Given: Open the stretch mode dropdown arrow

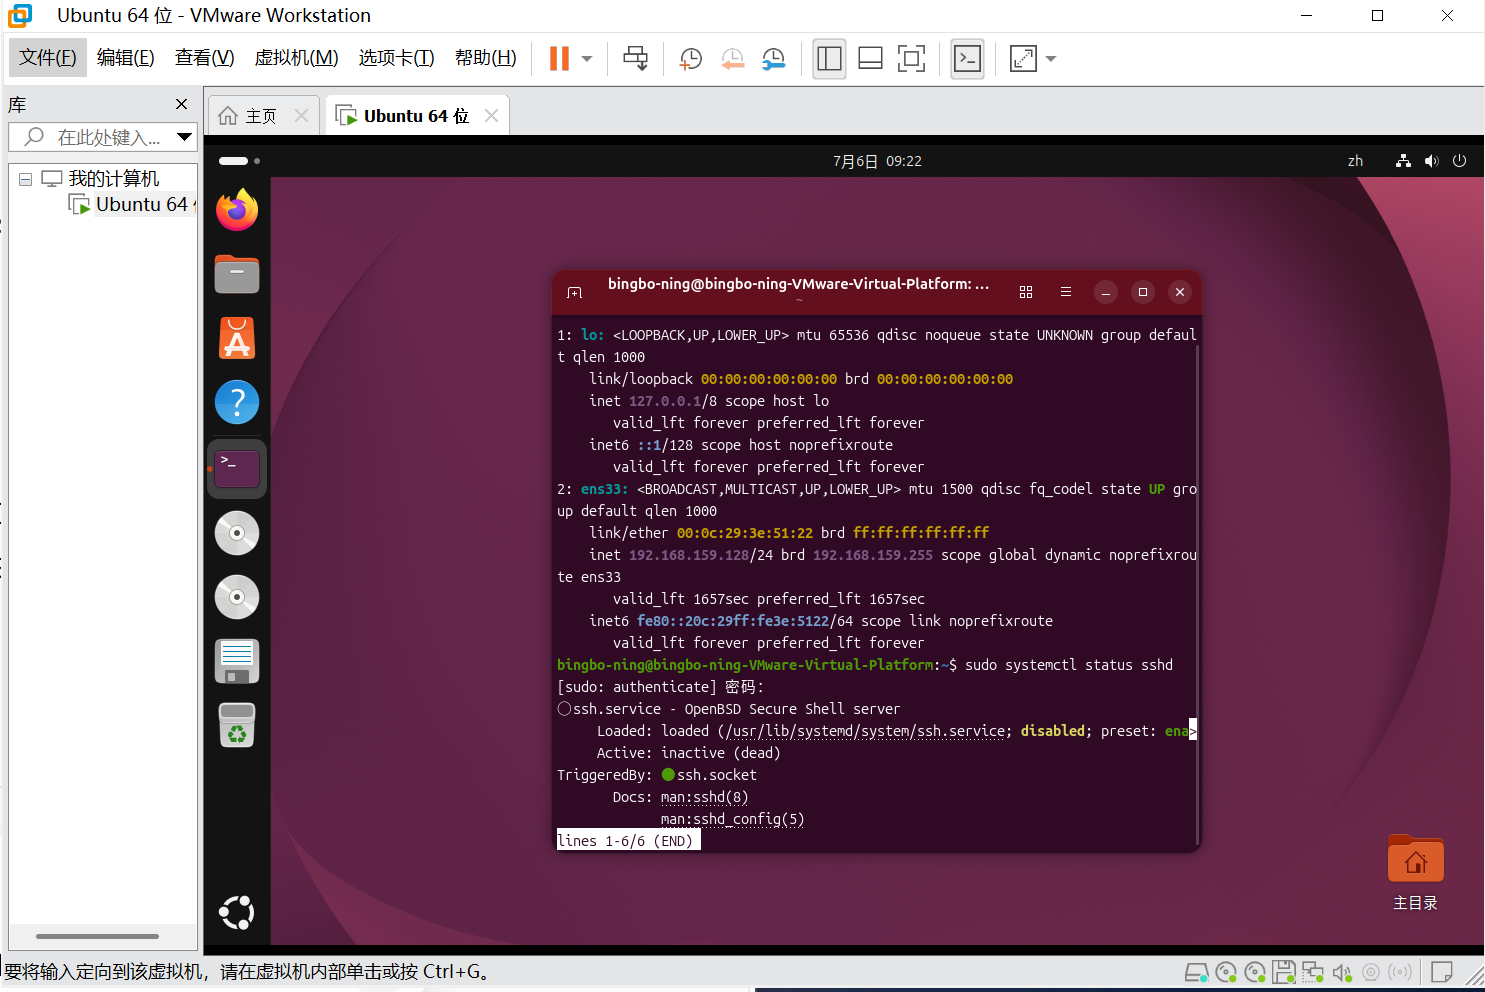Looking at the screenshot, I should click(x=1051, y=59).
